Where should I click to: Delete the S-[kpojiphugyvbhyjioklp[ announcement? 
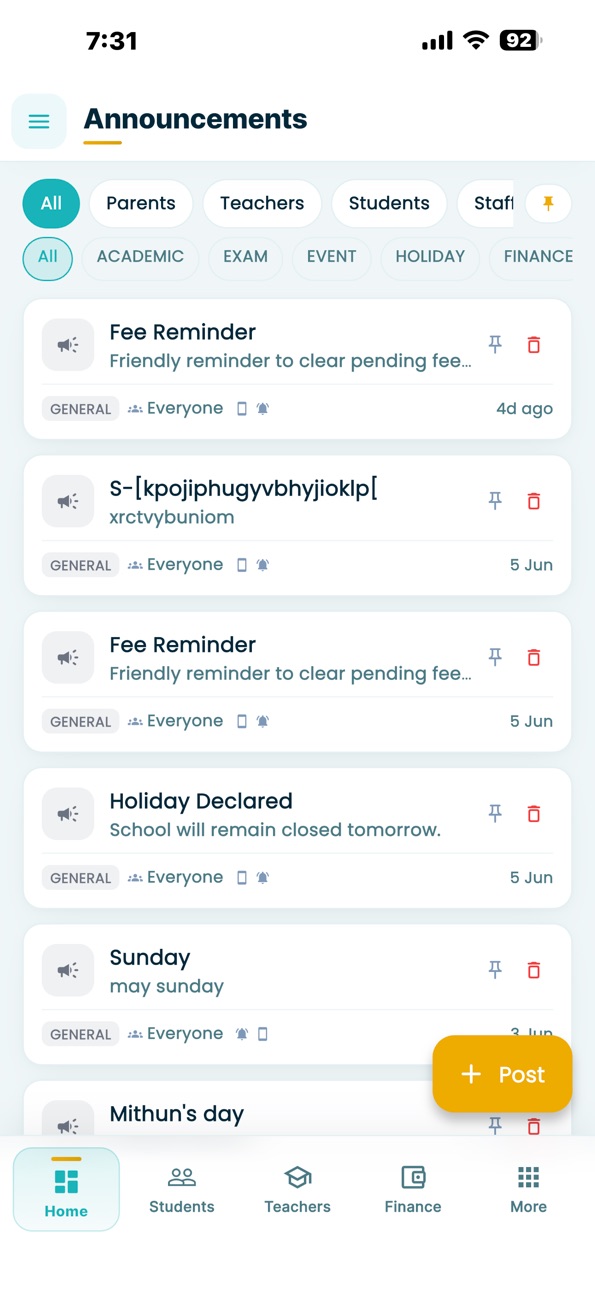[534, 501]
